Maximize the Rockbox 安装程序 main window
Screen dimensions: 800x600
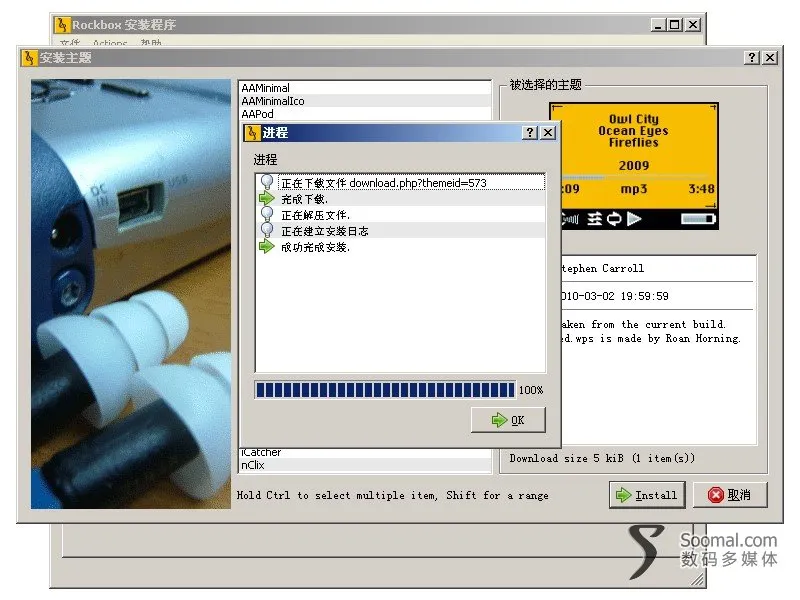[675, 24]
